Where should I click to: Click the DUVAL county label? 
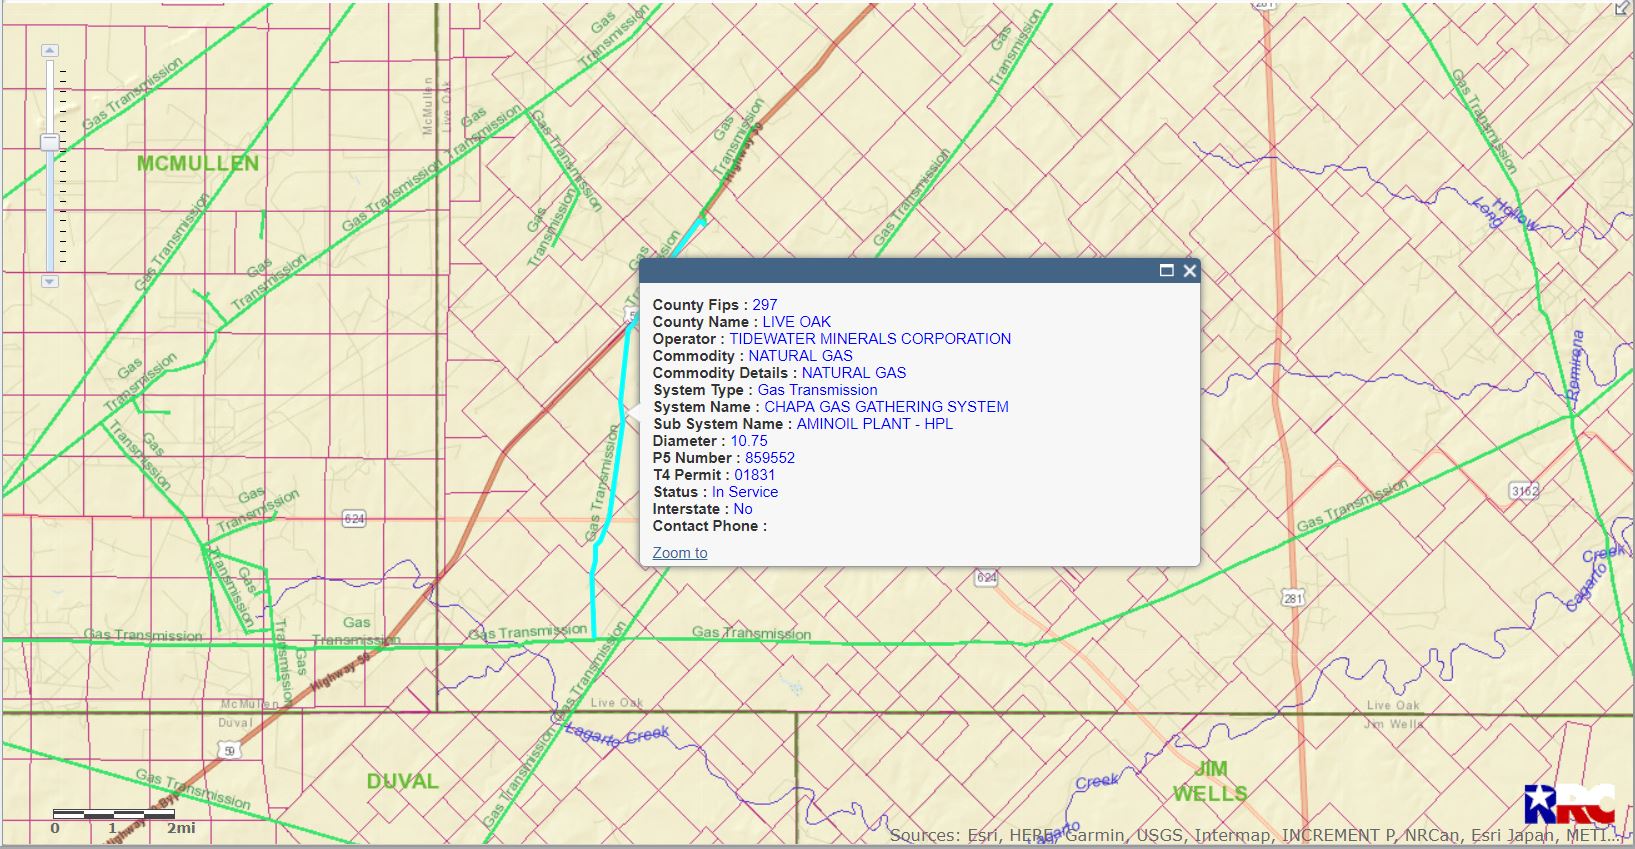point(402,781)
